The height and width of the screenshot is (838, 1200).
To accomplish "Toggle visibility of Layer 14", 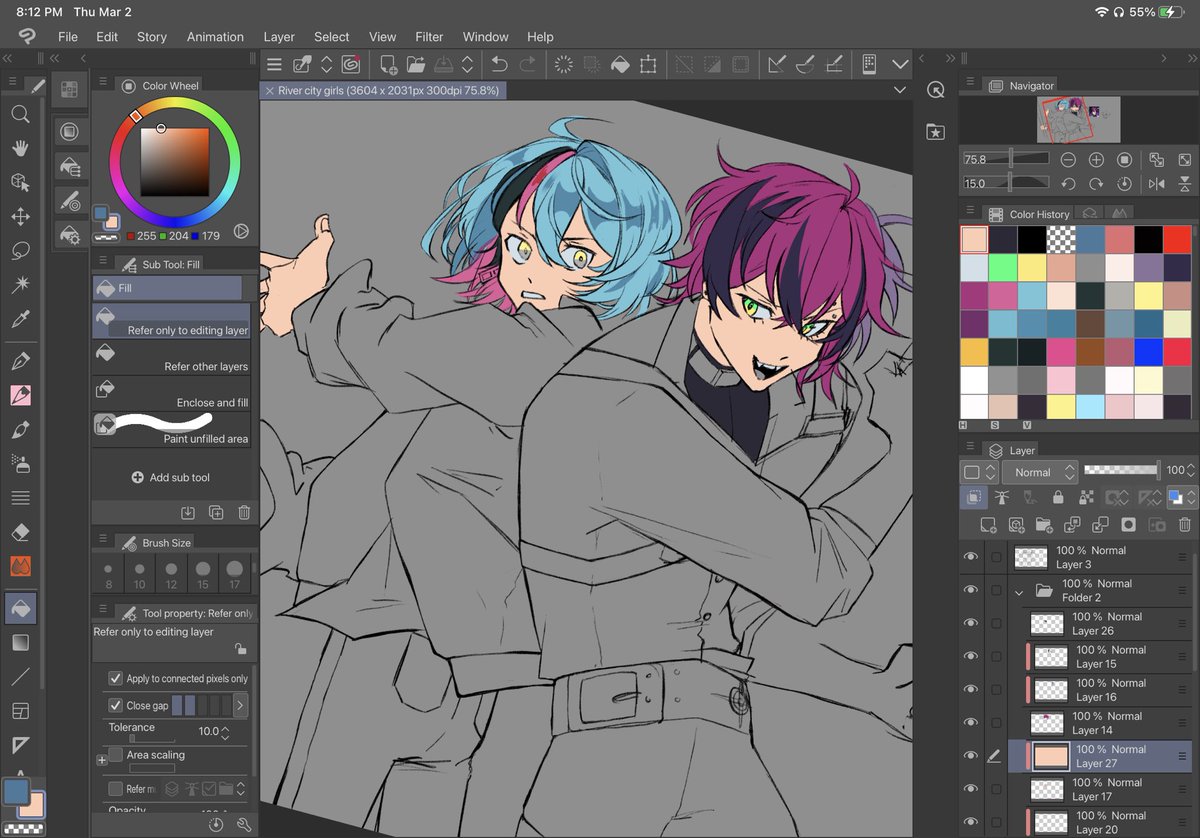I will tap(970, 722).
